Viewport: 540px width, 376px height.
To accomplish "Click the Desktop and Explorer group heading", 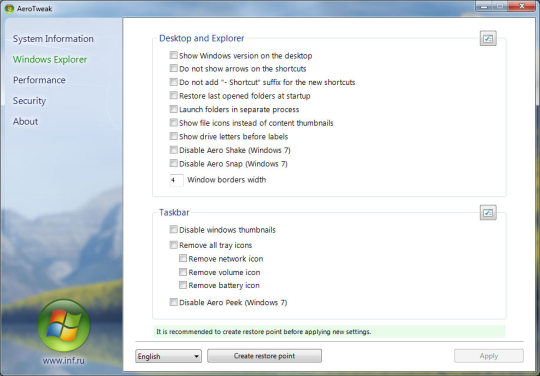I will pos(201,38).
